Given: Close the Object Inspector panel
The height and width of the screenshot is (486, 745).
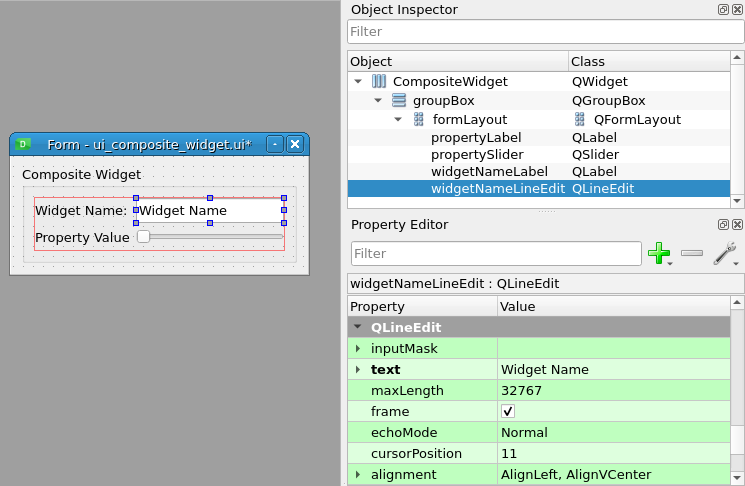Looking at the screenshot, I should click(x=737, y=9).
